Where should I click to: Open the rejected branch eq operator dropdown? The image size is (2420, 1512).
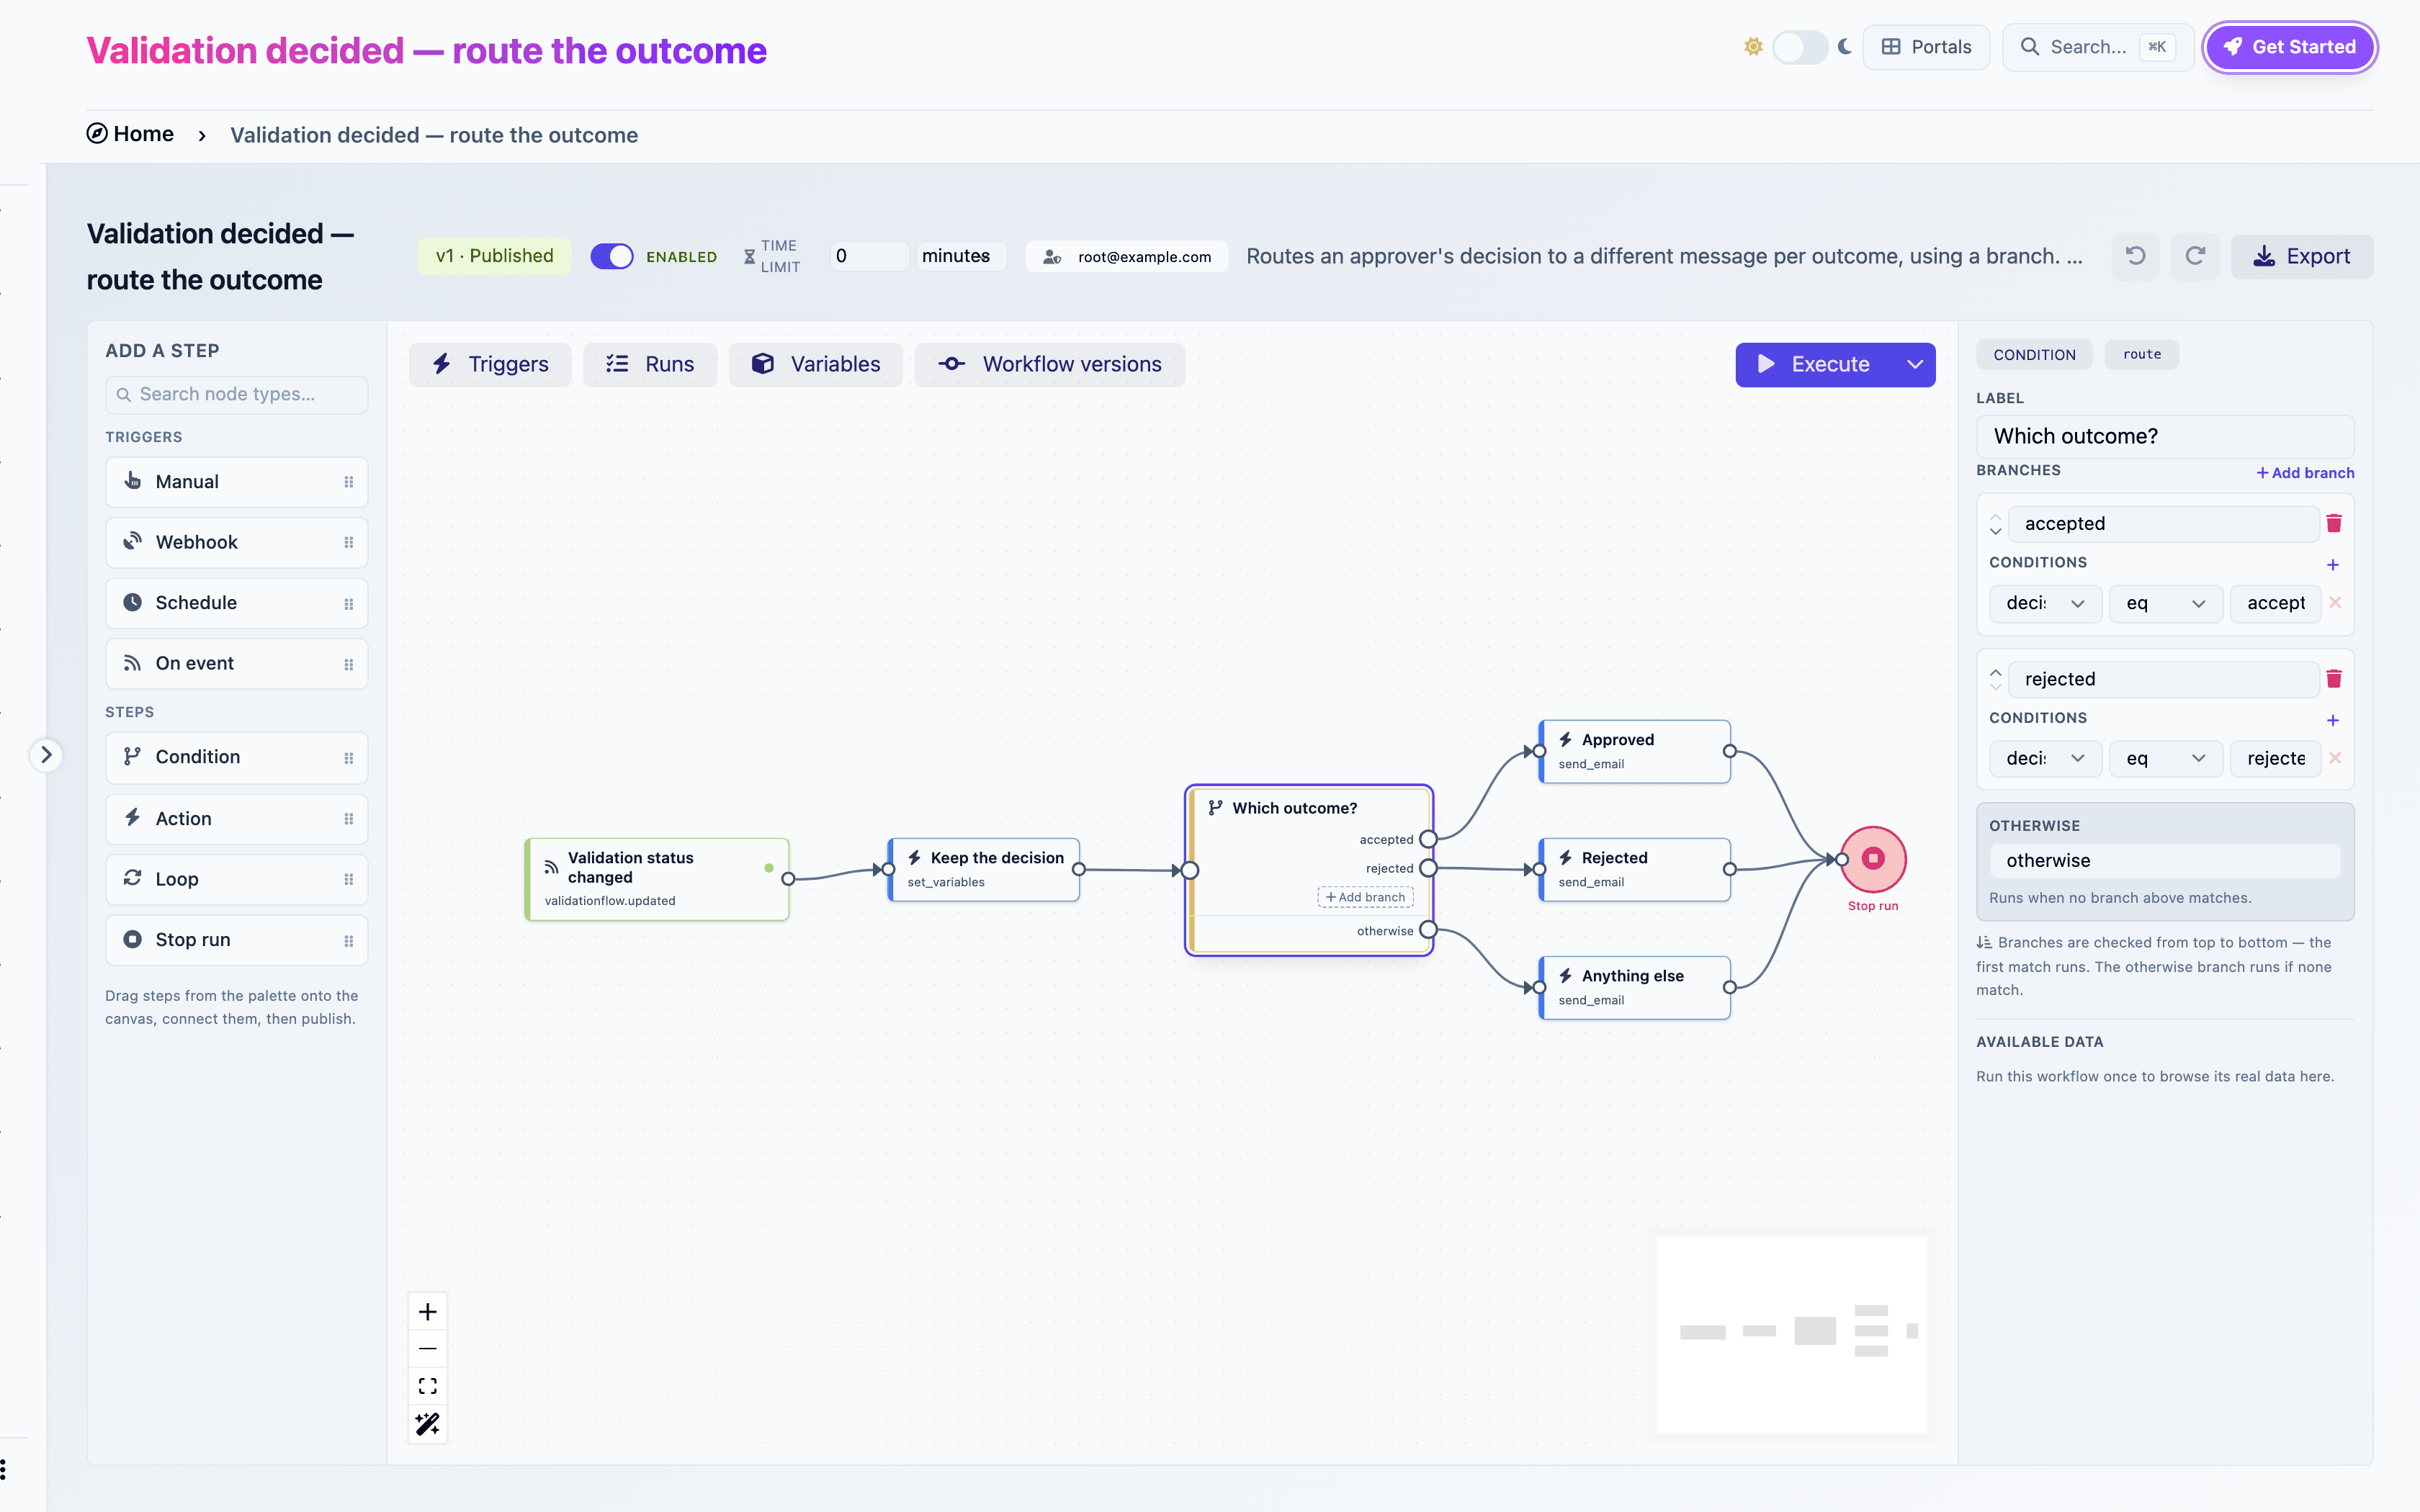[x=2165, y=759]
